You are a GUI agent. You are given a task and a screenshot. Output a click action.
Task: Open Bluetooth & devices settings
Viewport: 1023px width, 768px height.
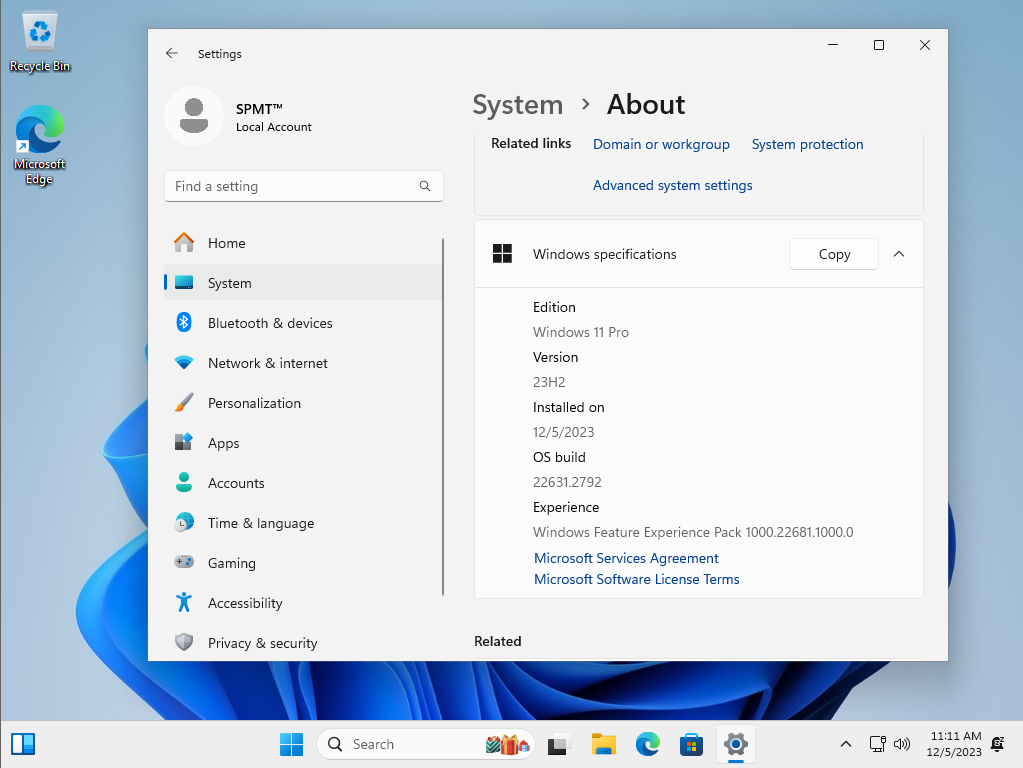(303, 323)
